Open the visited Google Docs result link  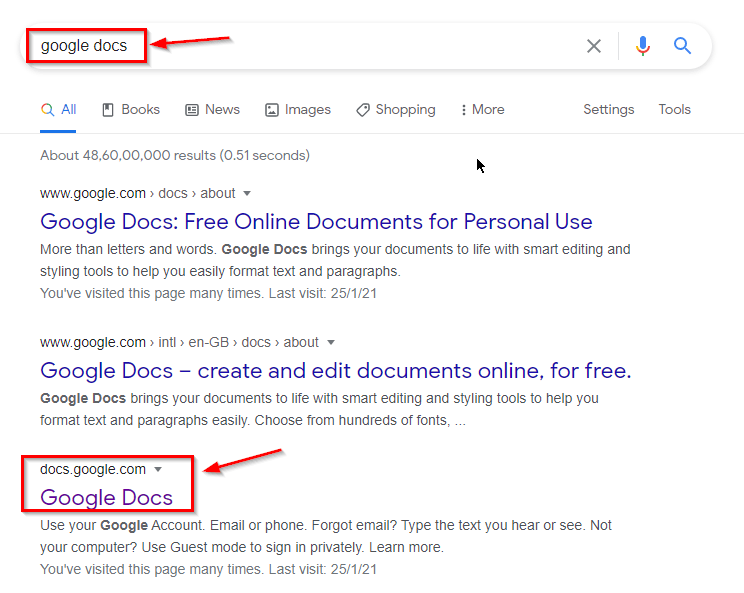coord(106,498)
